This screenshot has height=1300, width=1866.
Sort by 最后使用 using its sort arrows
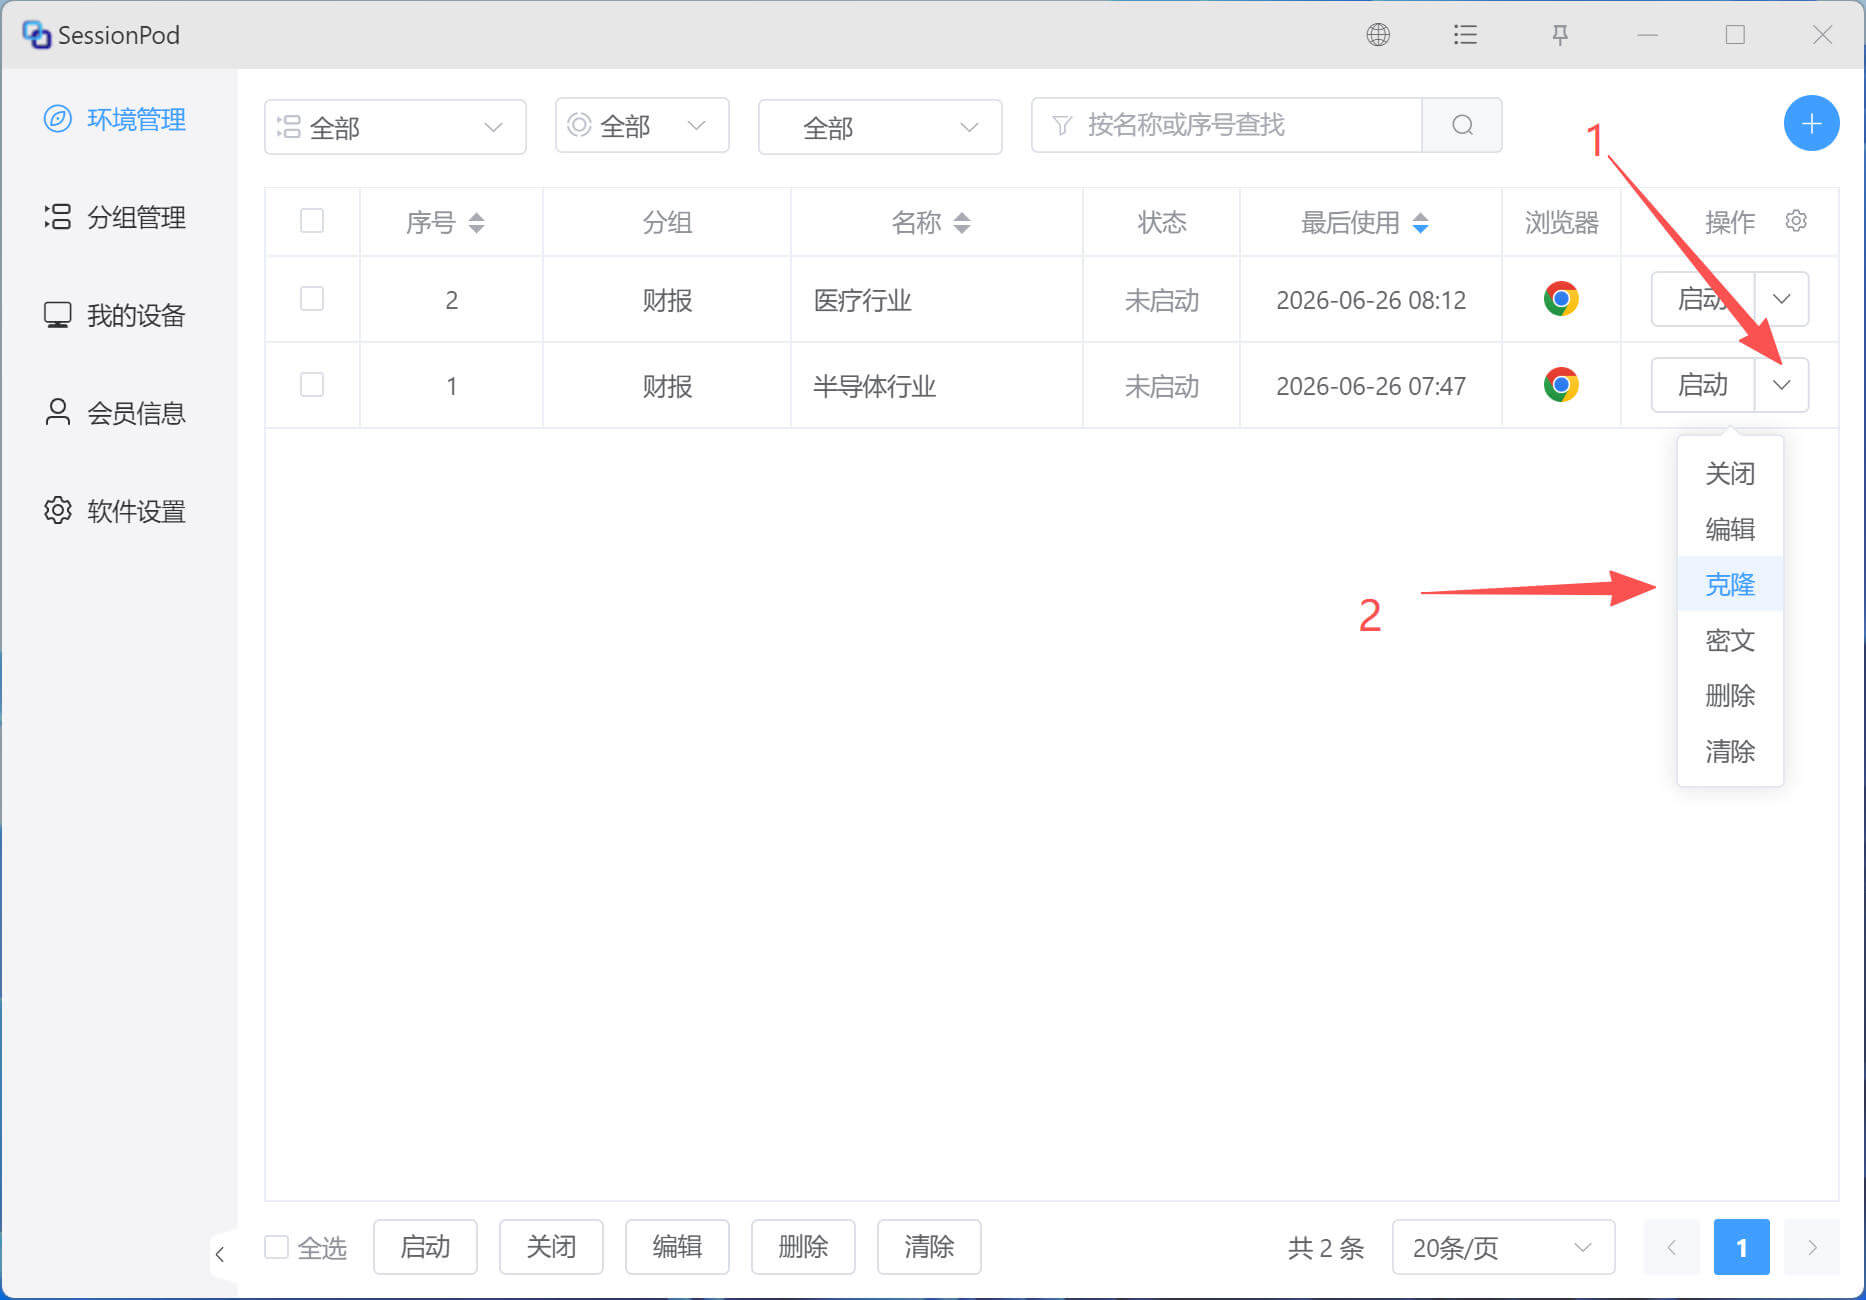pos(1420,222)
